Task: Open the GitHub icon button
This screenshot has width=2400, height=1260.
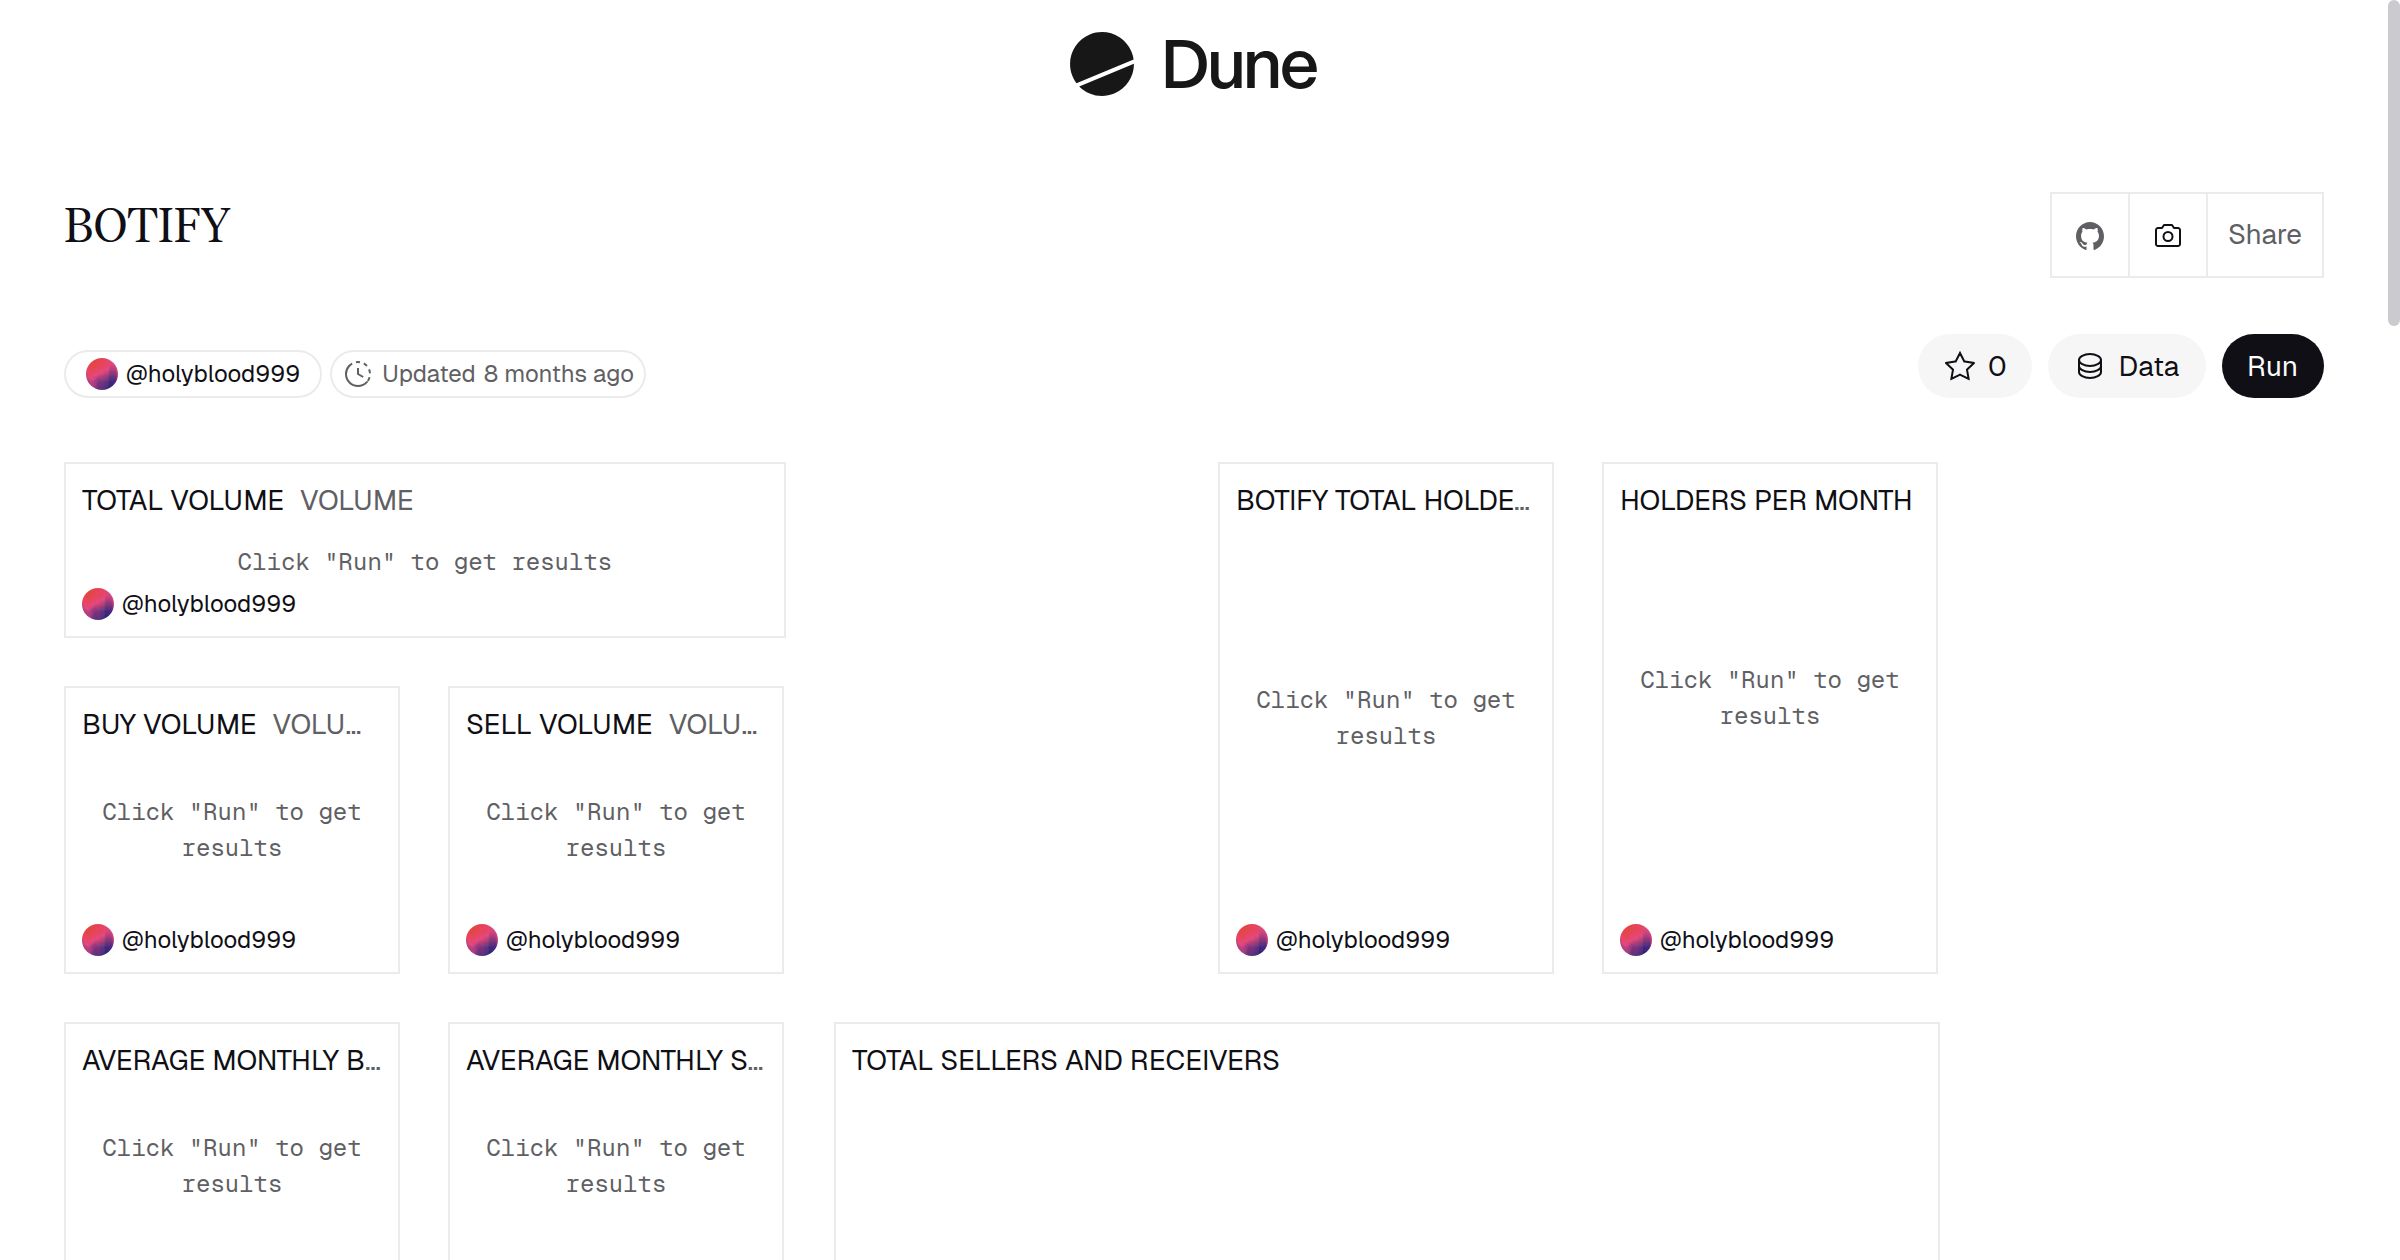Action: [2089, 235]
